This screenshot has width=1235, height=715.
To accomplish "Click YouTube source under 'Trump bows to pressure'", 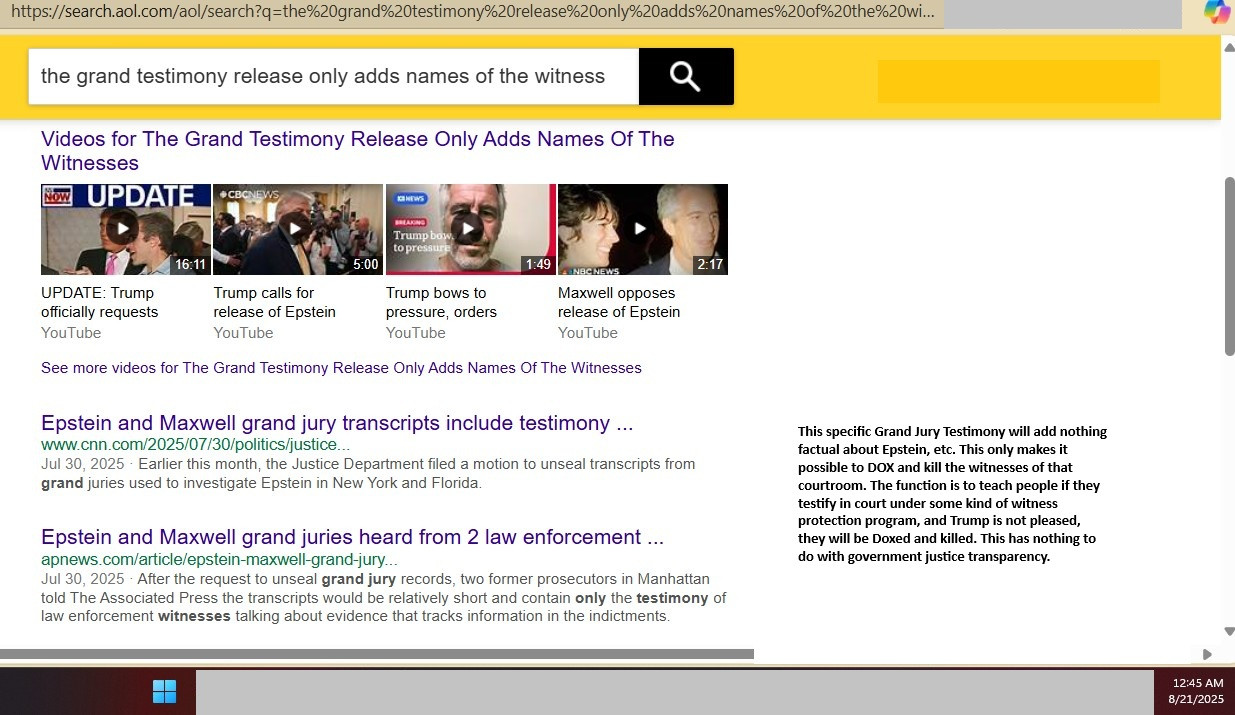I will pos(416,333).
